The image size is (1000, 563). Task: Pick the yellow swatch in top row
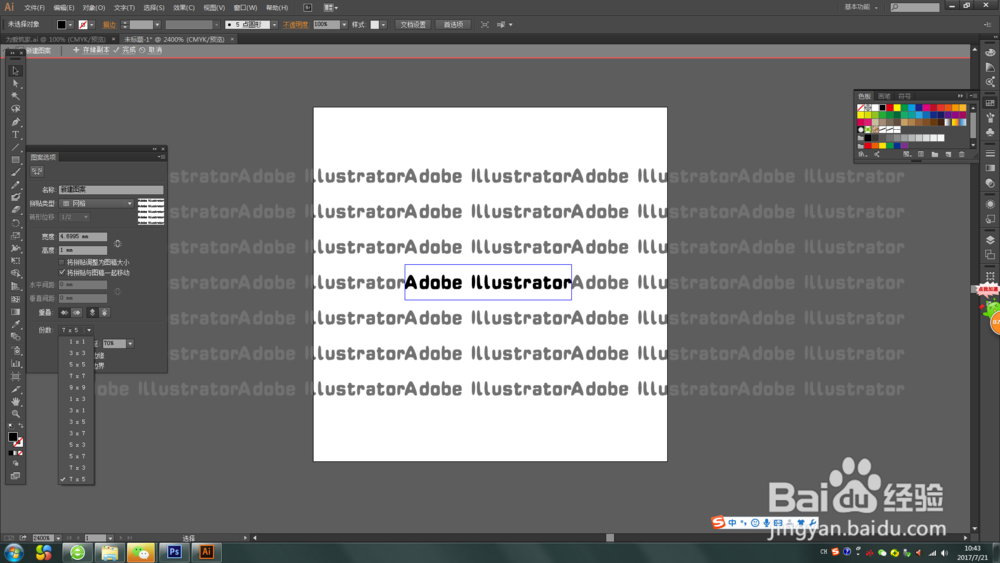click(897, 108)
